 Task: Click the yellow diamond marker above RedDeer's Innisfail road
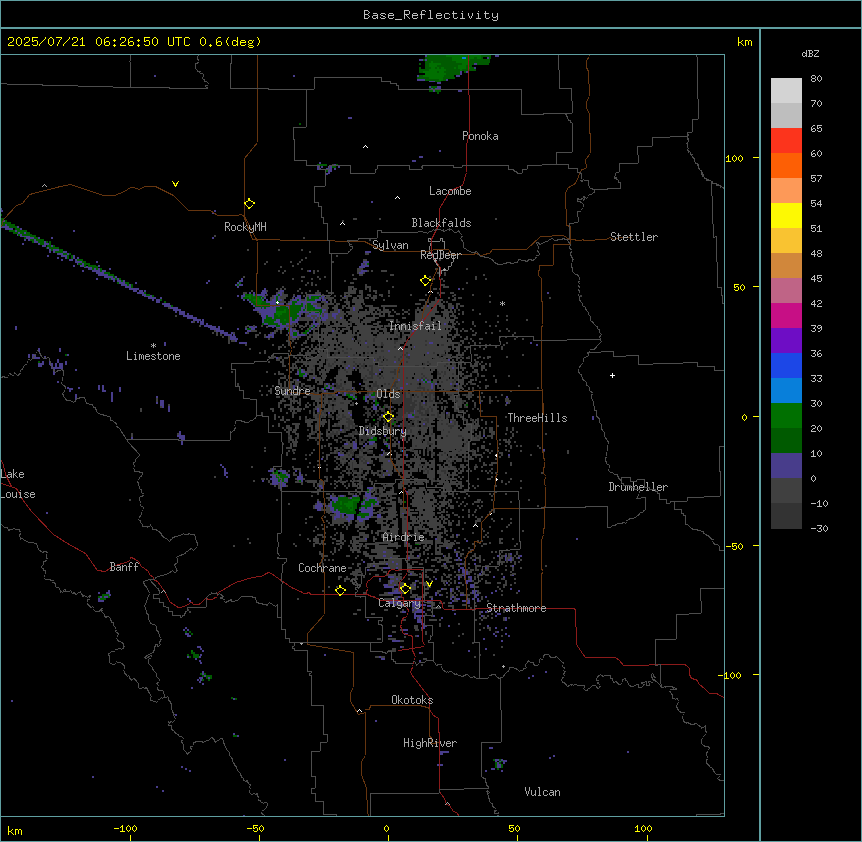426,281
